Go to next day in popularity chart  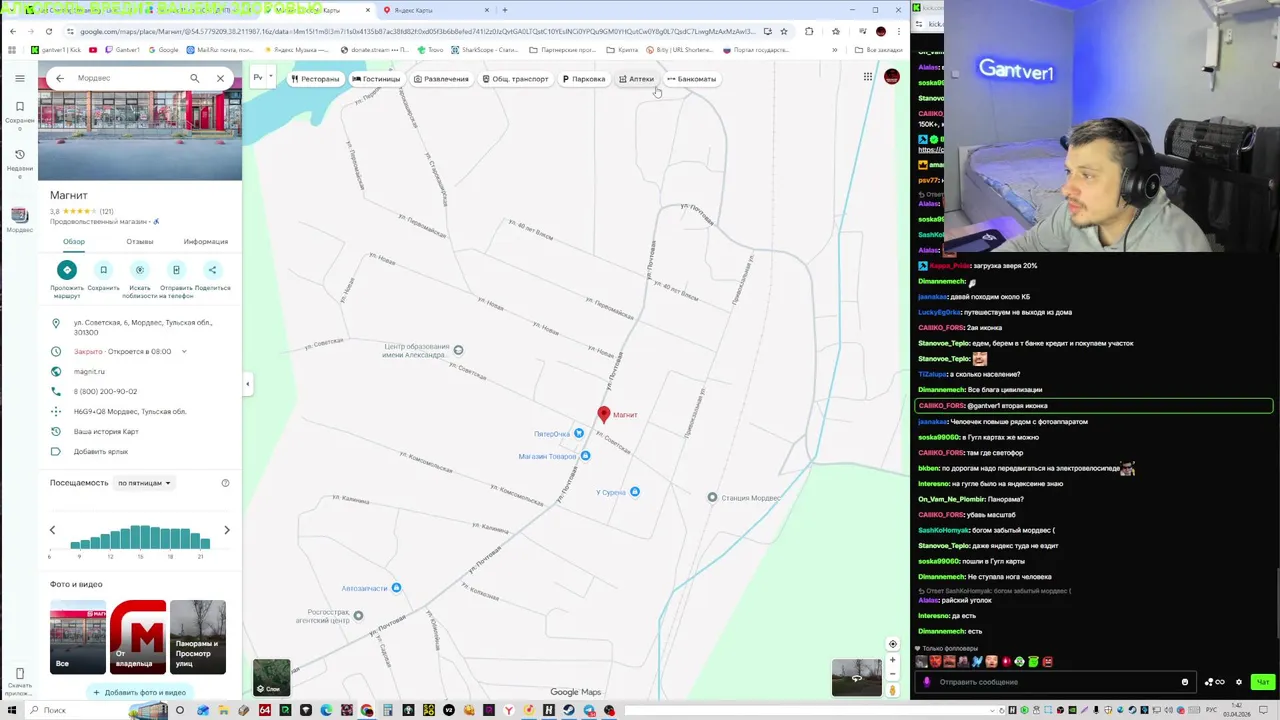(227, 530)
